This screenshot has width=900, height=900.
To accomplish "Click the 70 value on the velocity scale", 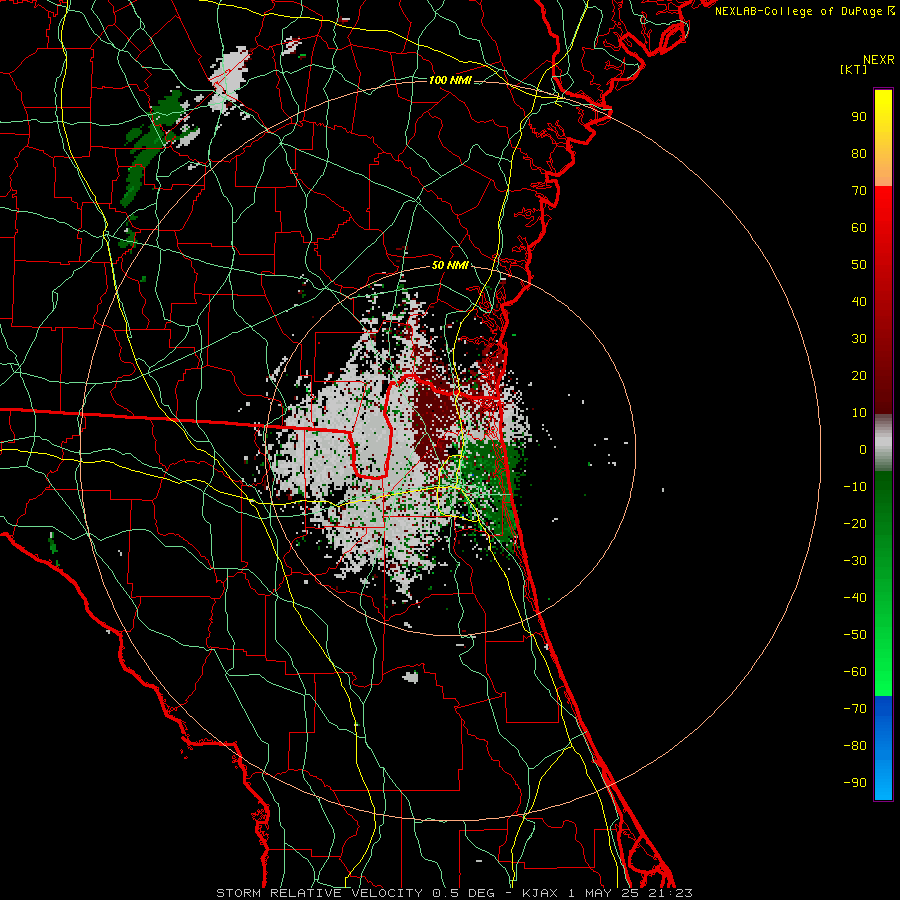I will pos(859,191).
